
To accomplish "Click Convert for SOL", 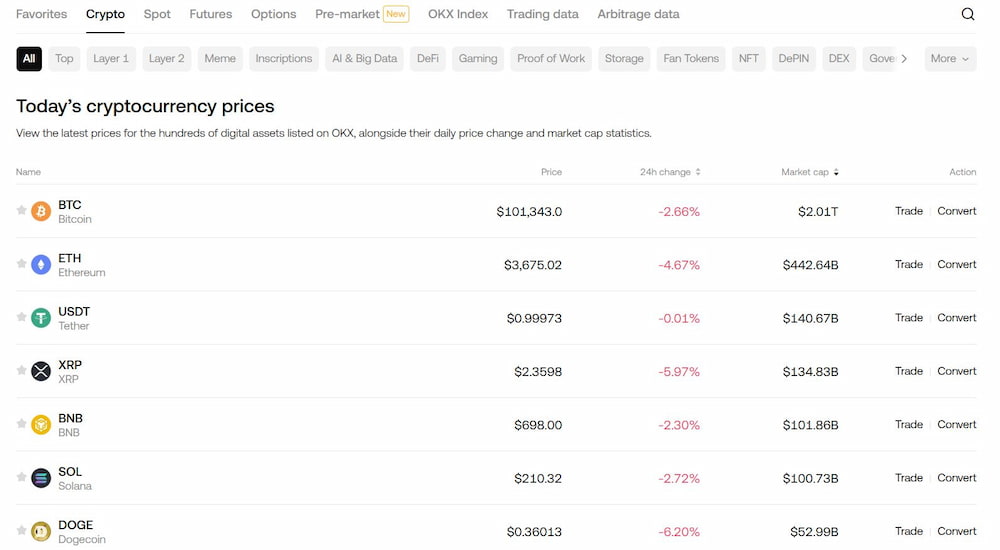I will click(957, 478).
